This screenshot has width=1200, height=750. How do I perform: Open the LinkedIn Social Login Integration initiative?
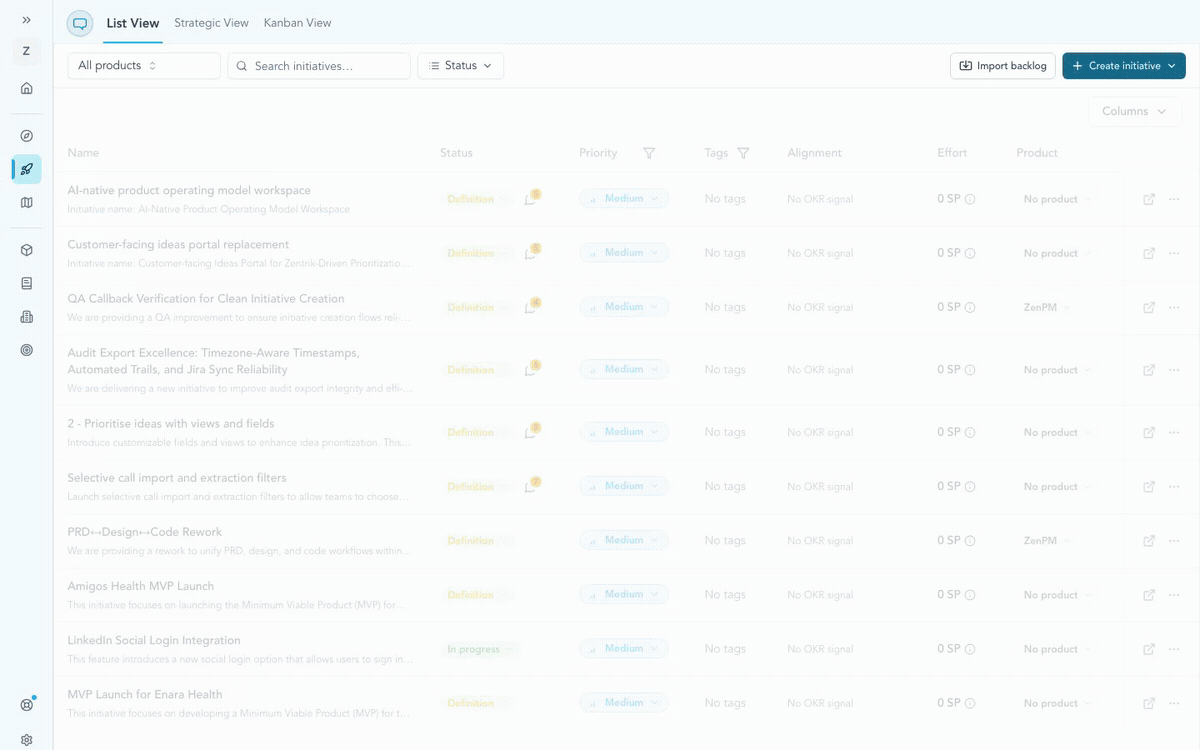tap(154, 640)
